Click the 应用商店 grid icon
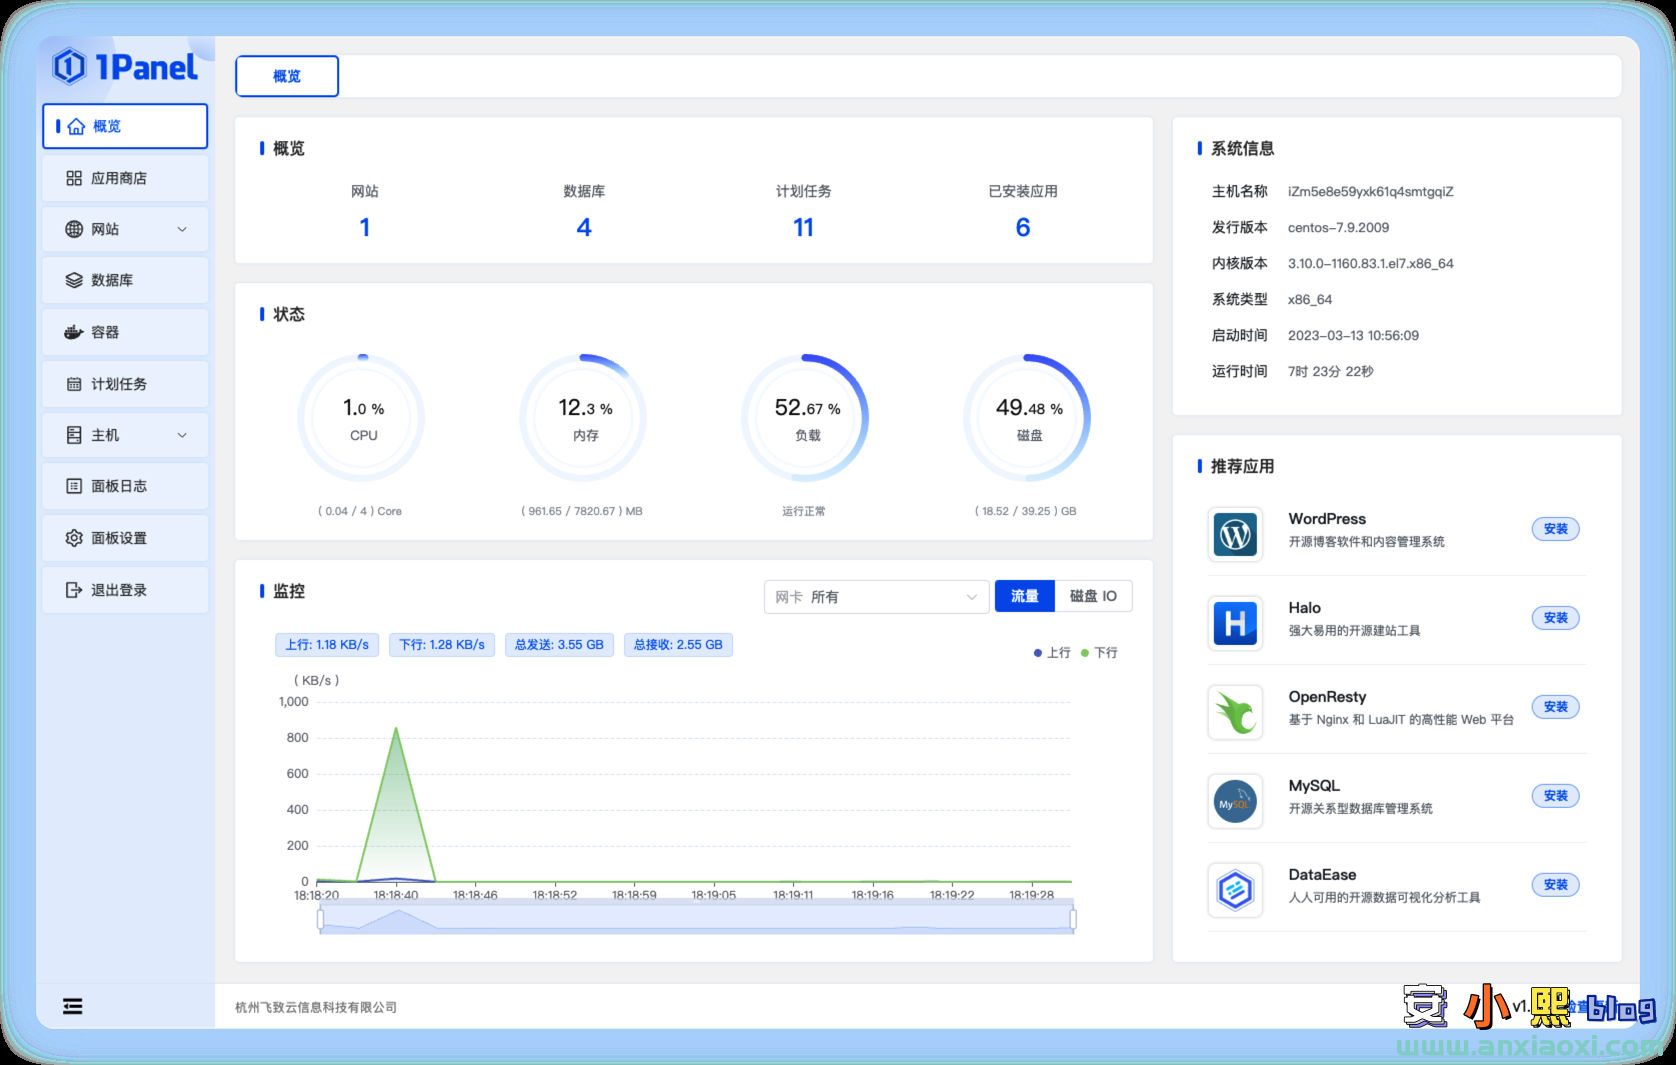Viewport: 1676px width, 1065px height. 74,178
